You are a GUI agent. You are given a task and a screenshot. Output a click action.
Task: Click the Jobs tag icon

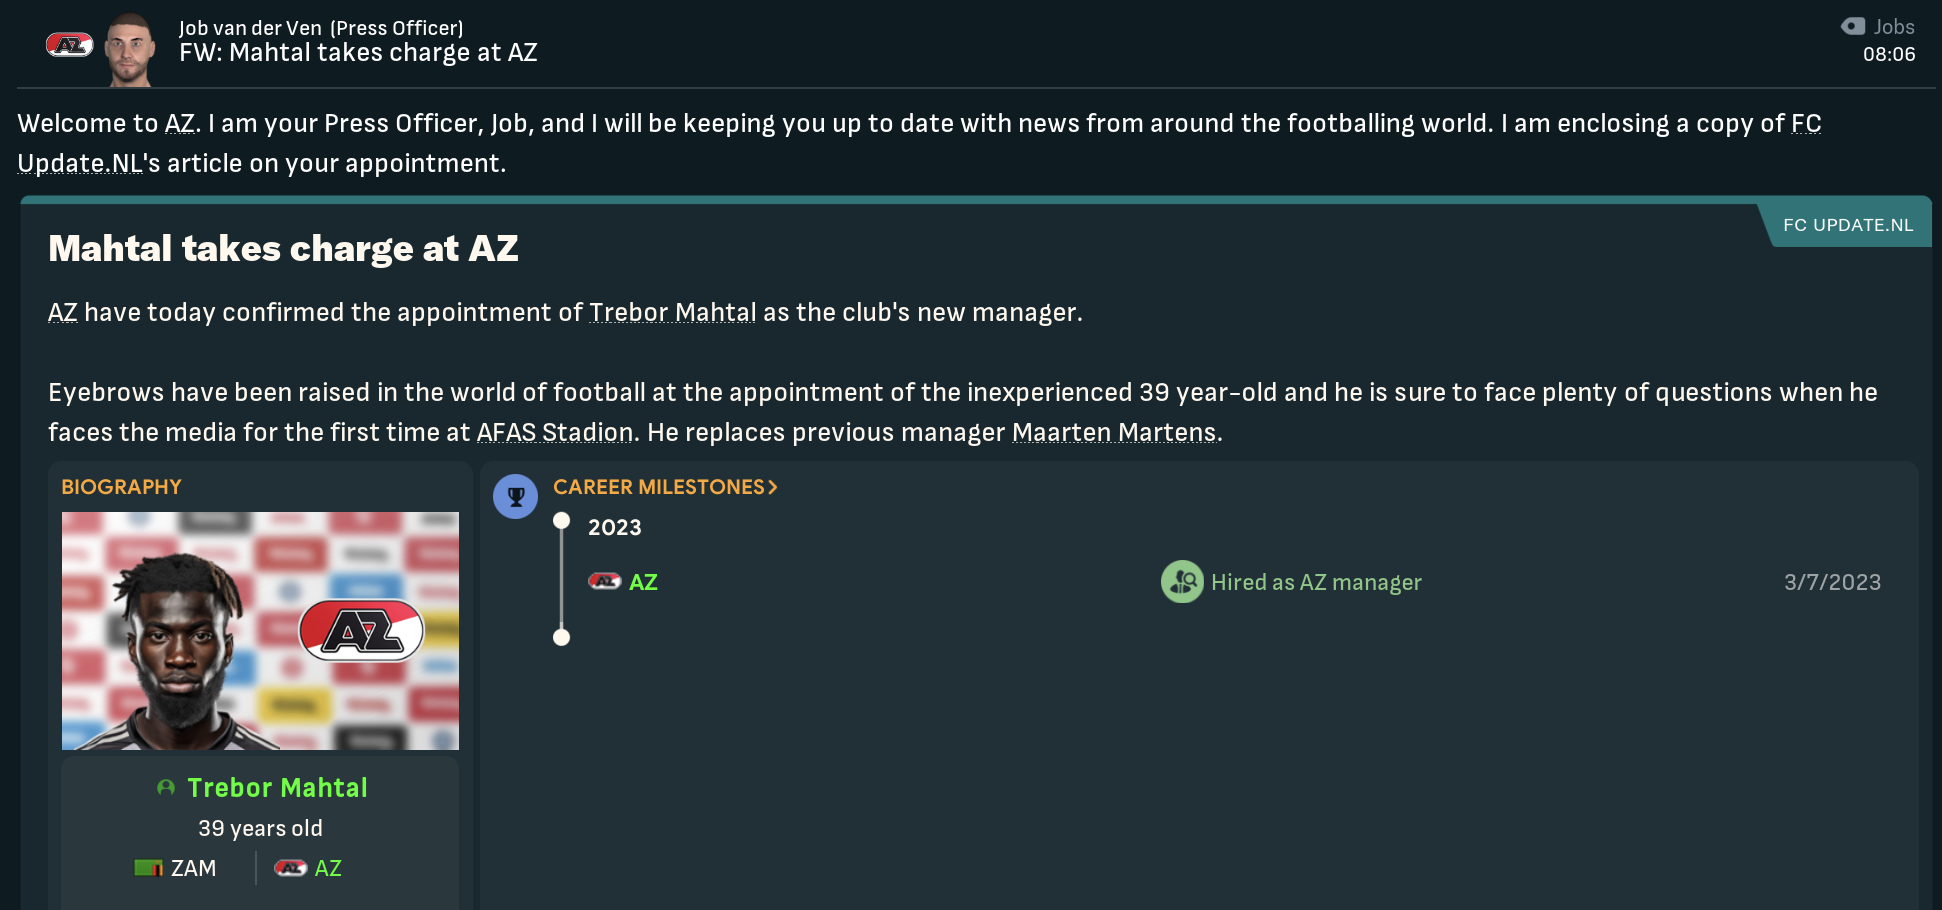pyautogui.click(x=1853, y=27)
